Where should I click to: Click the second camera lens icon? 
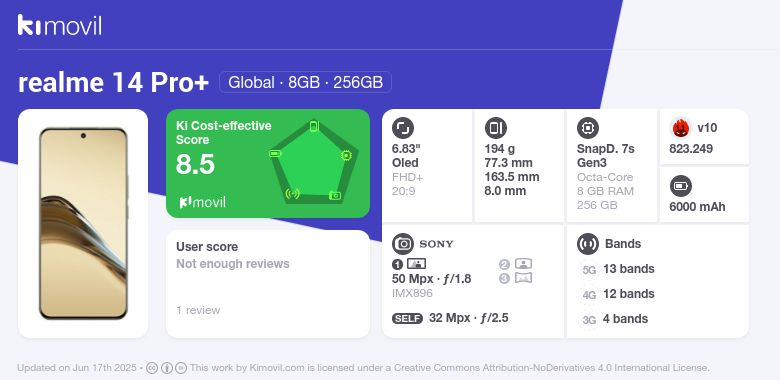[523, 264]
